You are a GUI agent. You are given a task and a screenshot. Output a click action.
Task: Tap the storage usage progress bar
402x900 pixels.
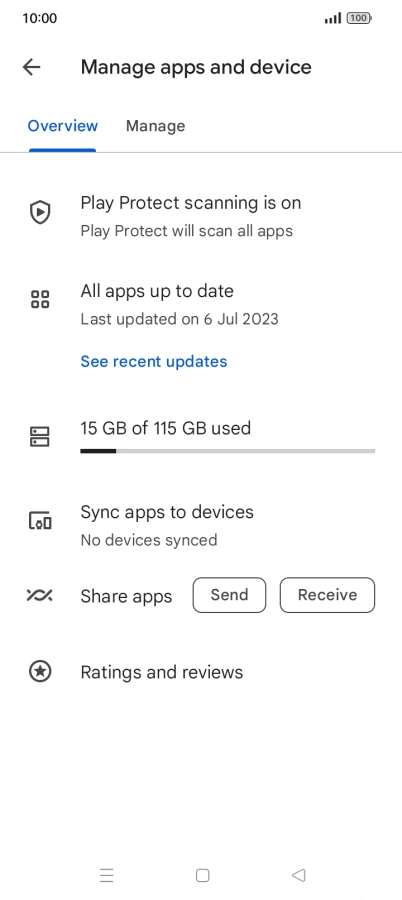click(227, 451)
